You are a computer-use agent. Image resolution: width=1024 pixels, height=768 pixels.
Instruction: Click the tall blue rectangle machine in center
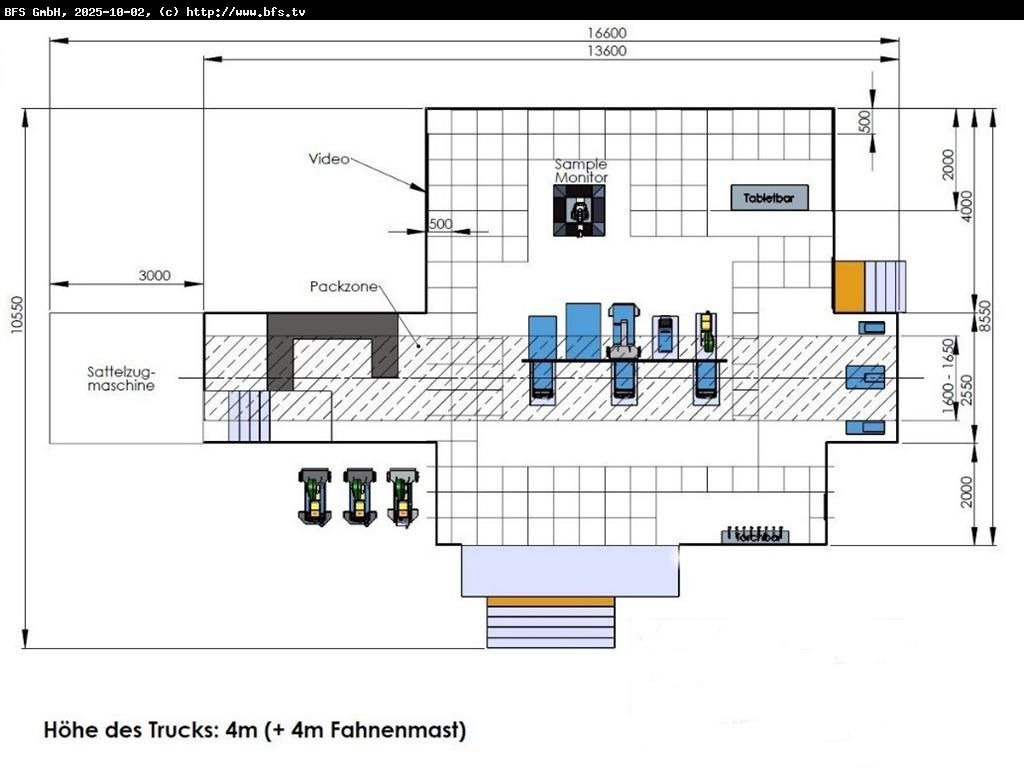[583, 330]
